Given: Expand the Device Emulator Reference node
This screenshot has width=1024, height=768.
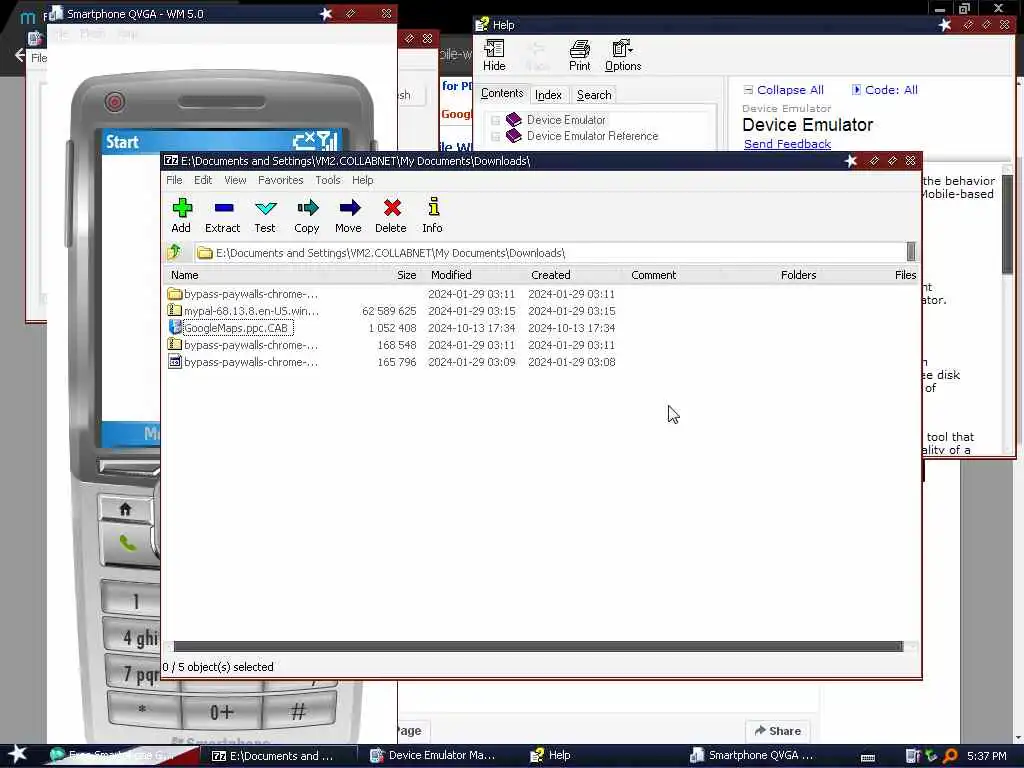Looking at the screenshot, I should pos(496,136).
